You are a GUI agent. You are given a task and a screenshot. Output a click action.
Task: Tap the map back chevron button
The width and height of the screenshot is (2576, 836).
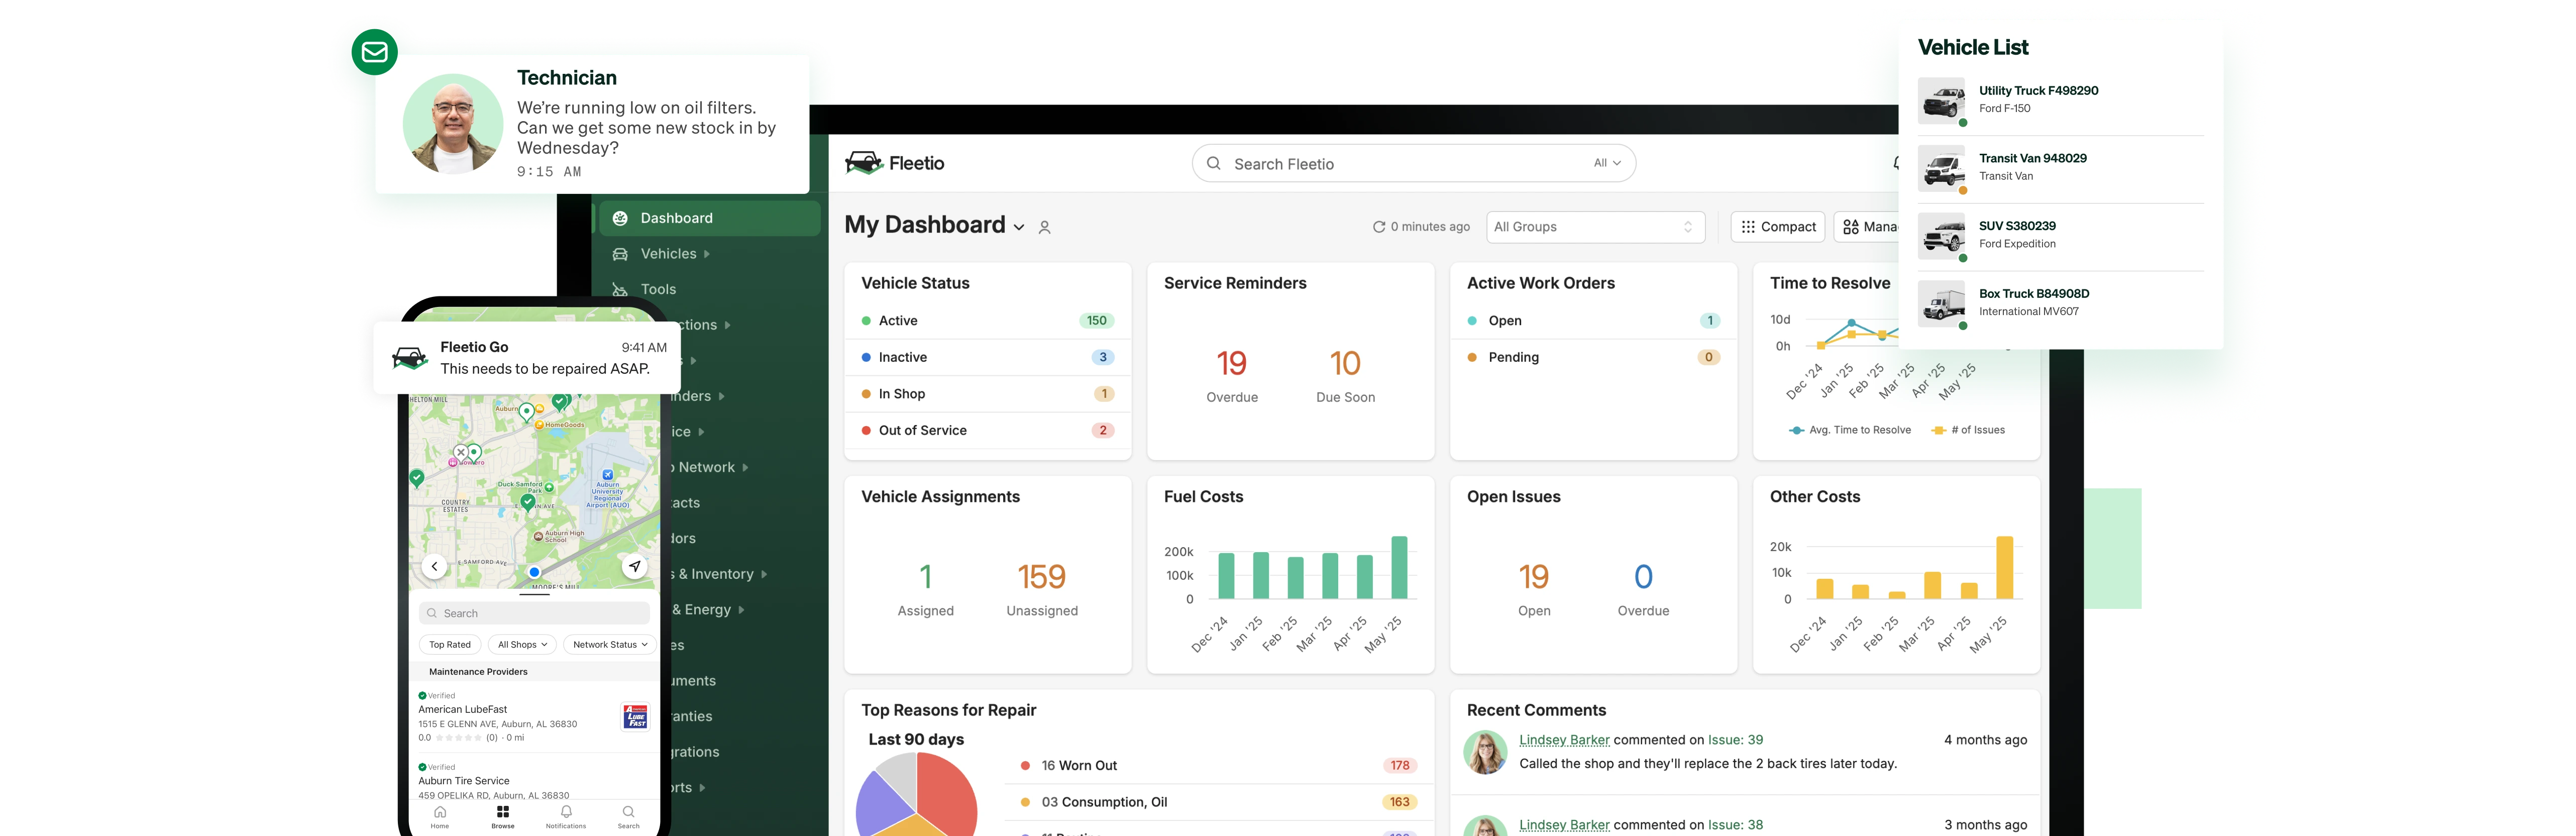coord(434,566)
